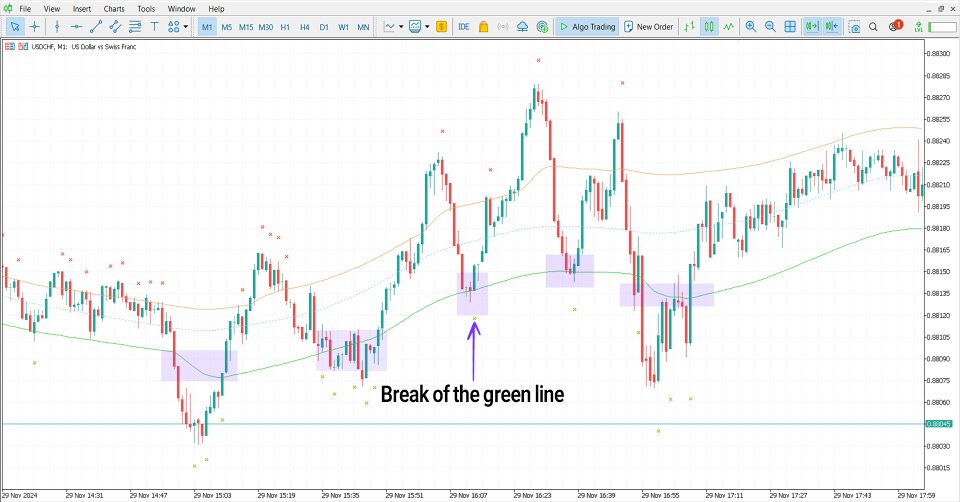Viewport: 960px width, 502px height.
Task: Open the VPS cloud hosting icon
Action: (522, 27)
